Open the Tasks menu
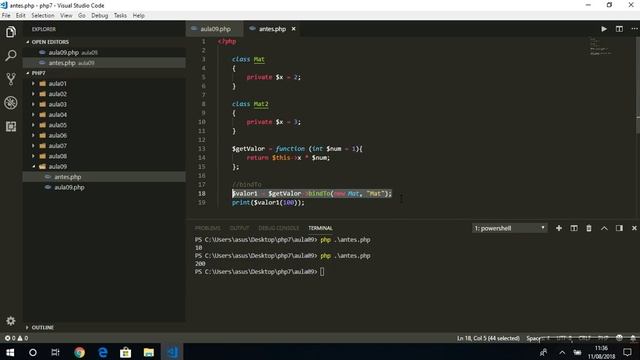 tap(120, 16)
